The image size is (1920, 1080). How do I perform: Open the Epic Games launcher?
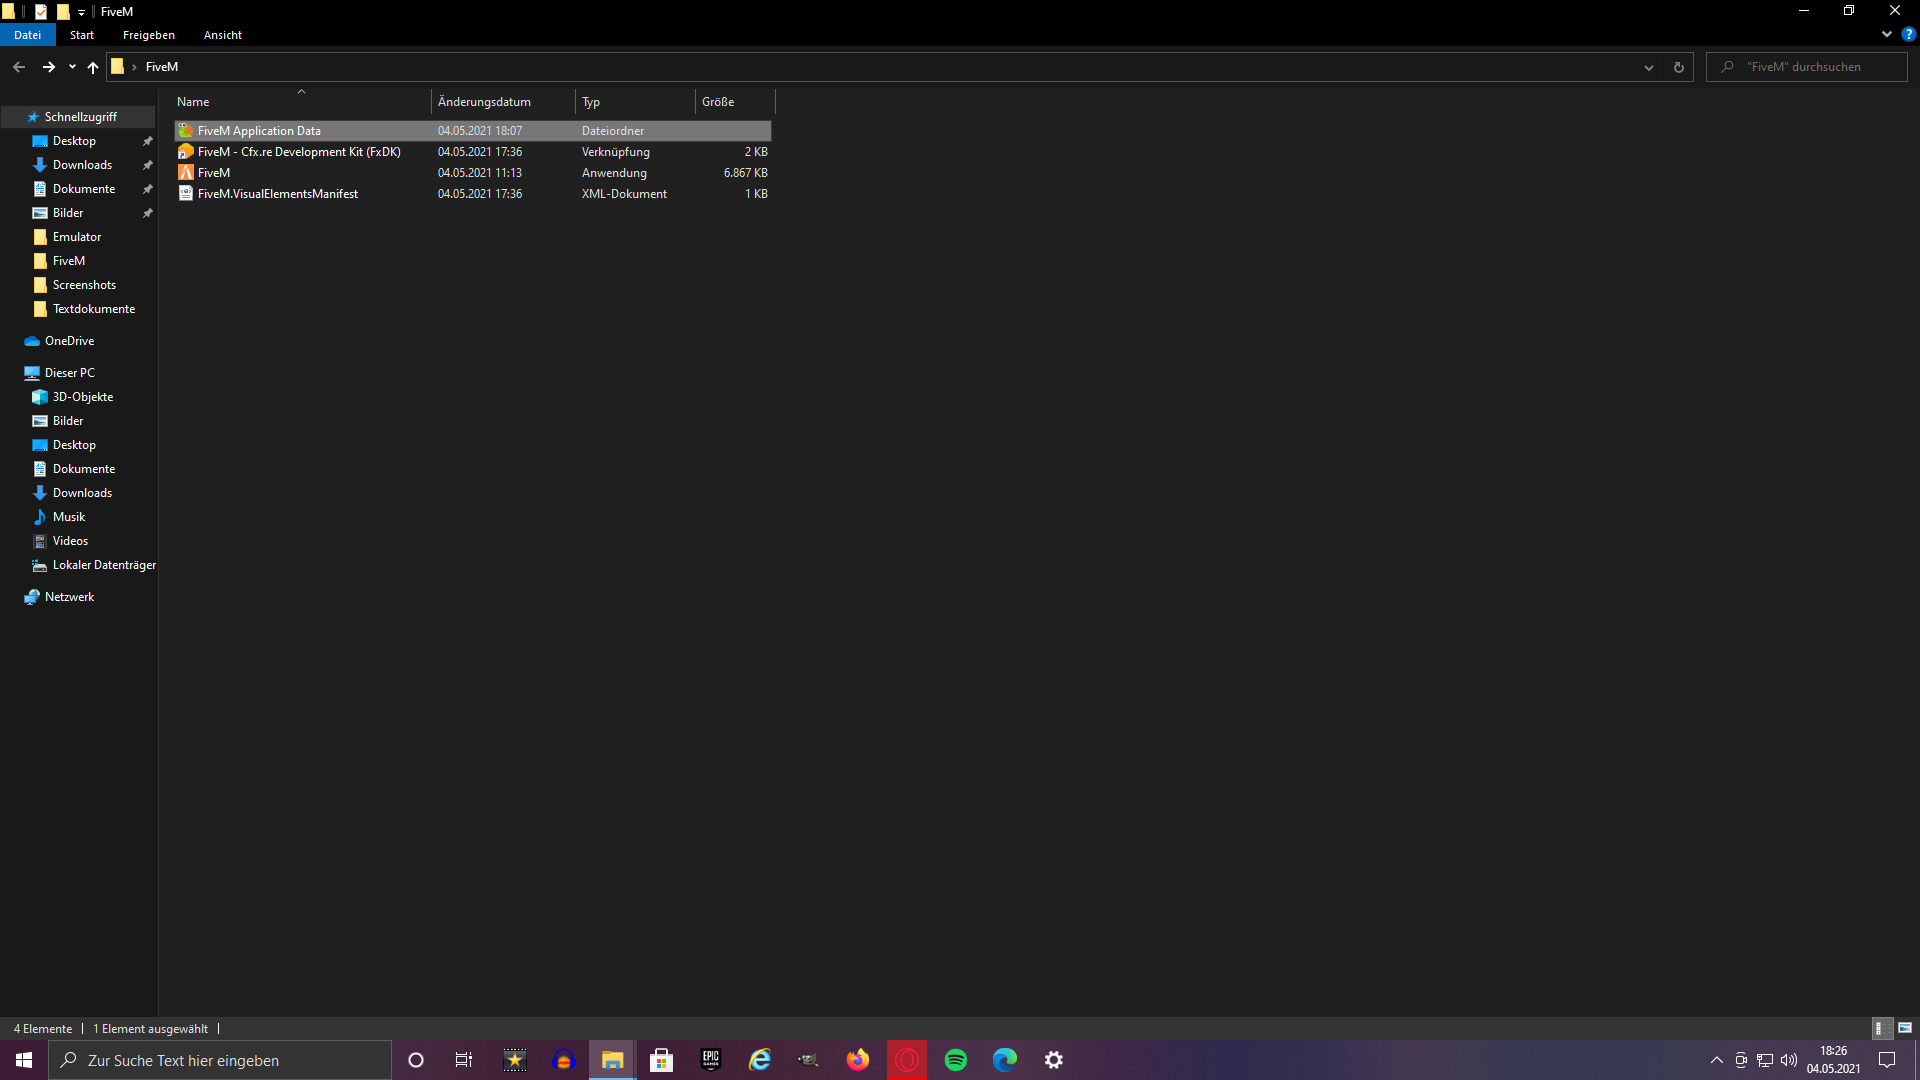point(710,1059)
